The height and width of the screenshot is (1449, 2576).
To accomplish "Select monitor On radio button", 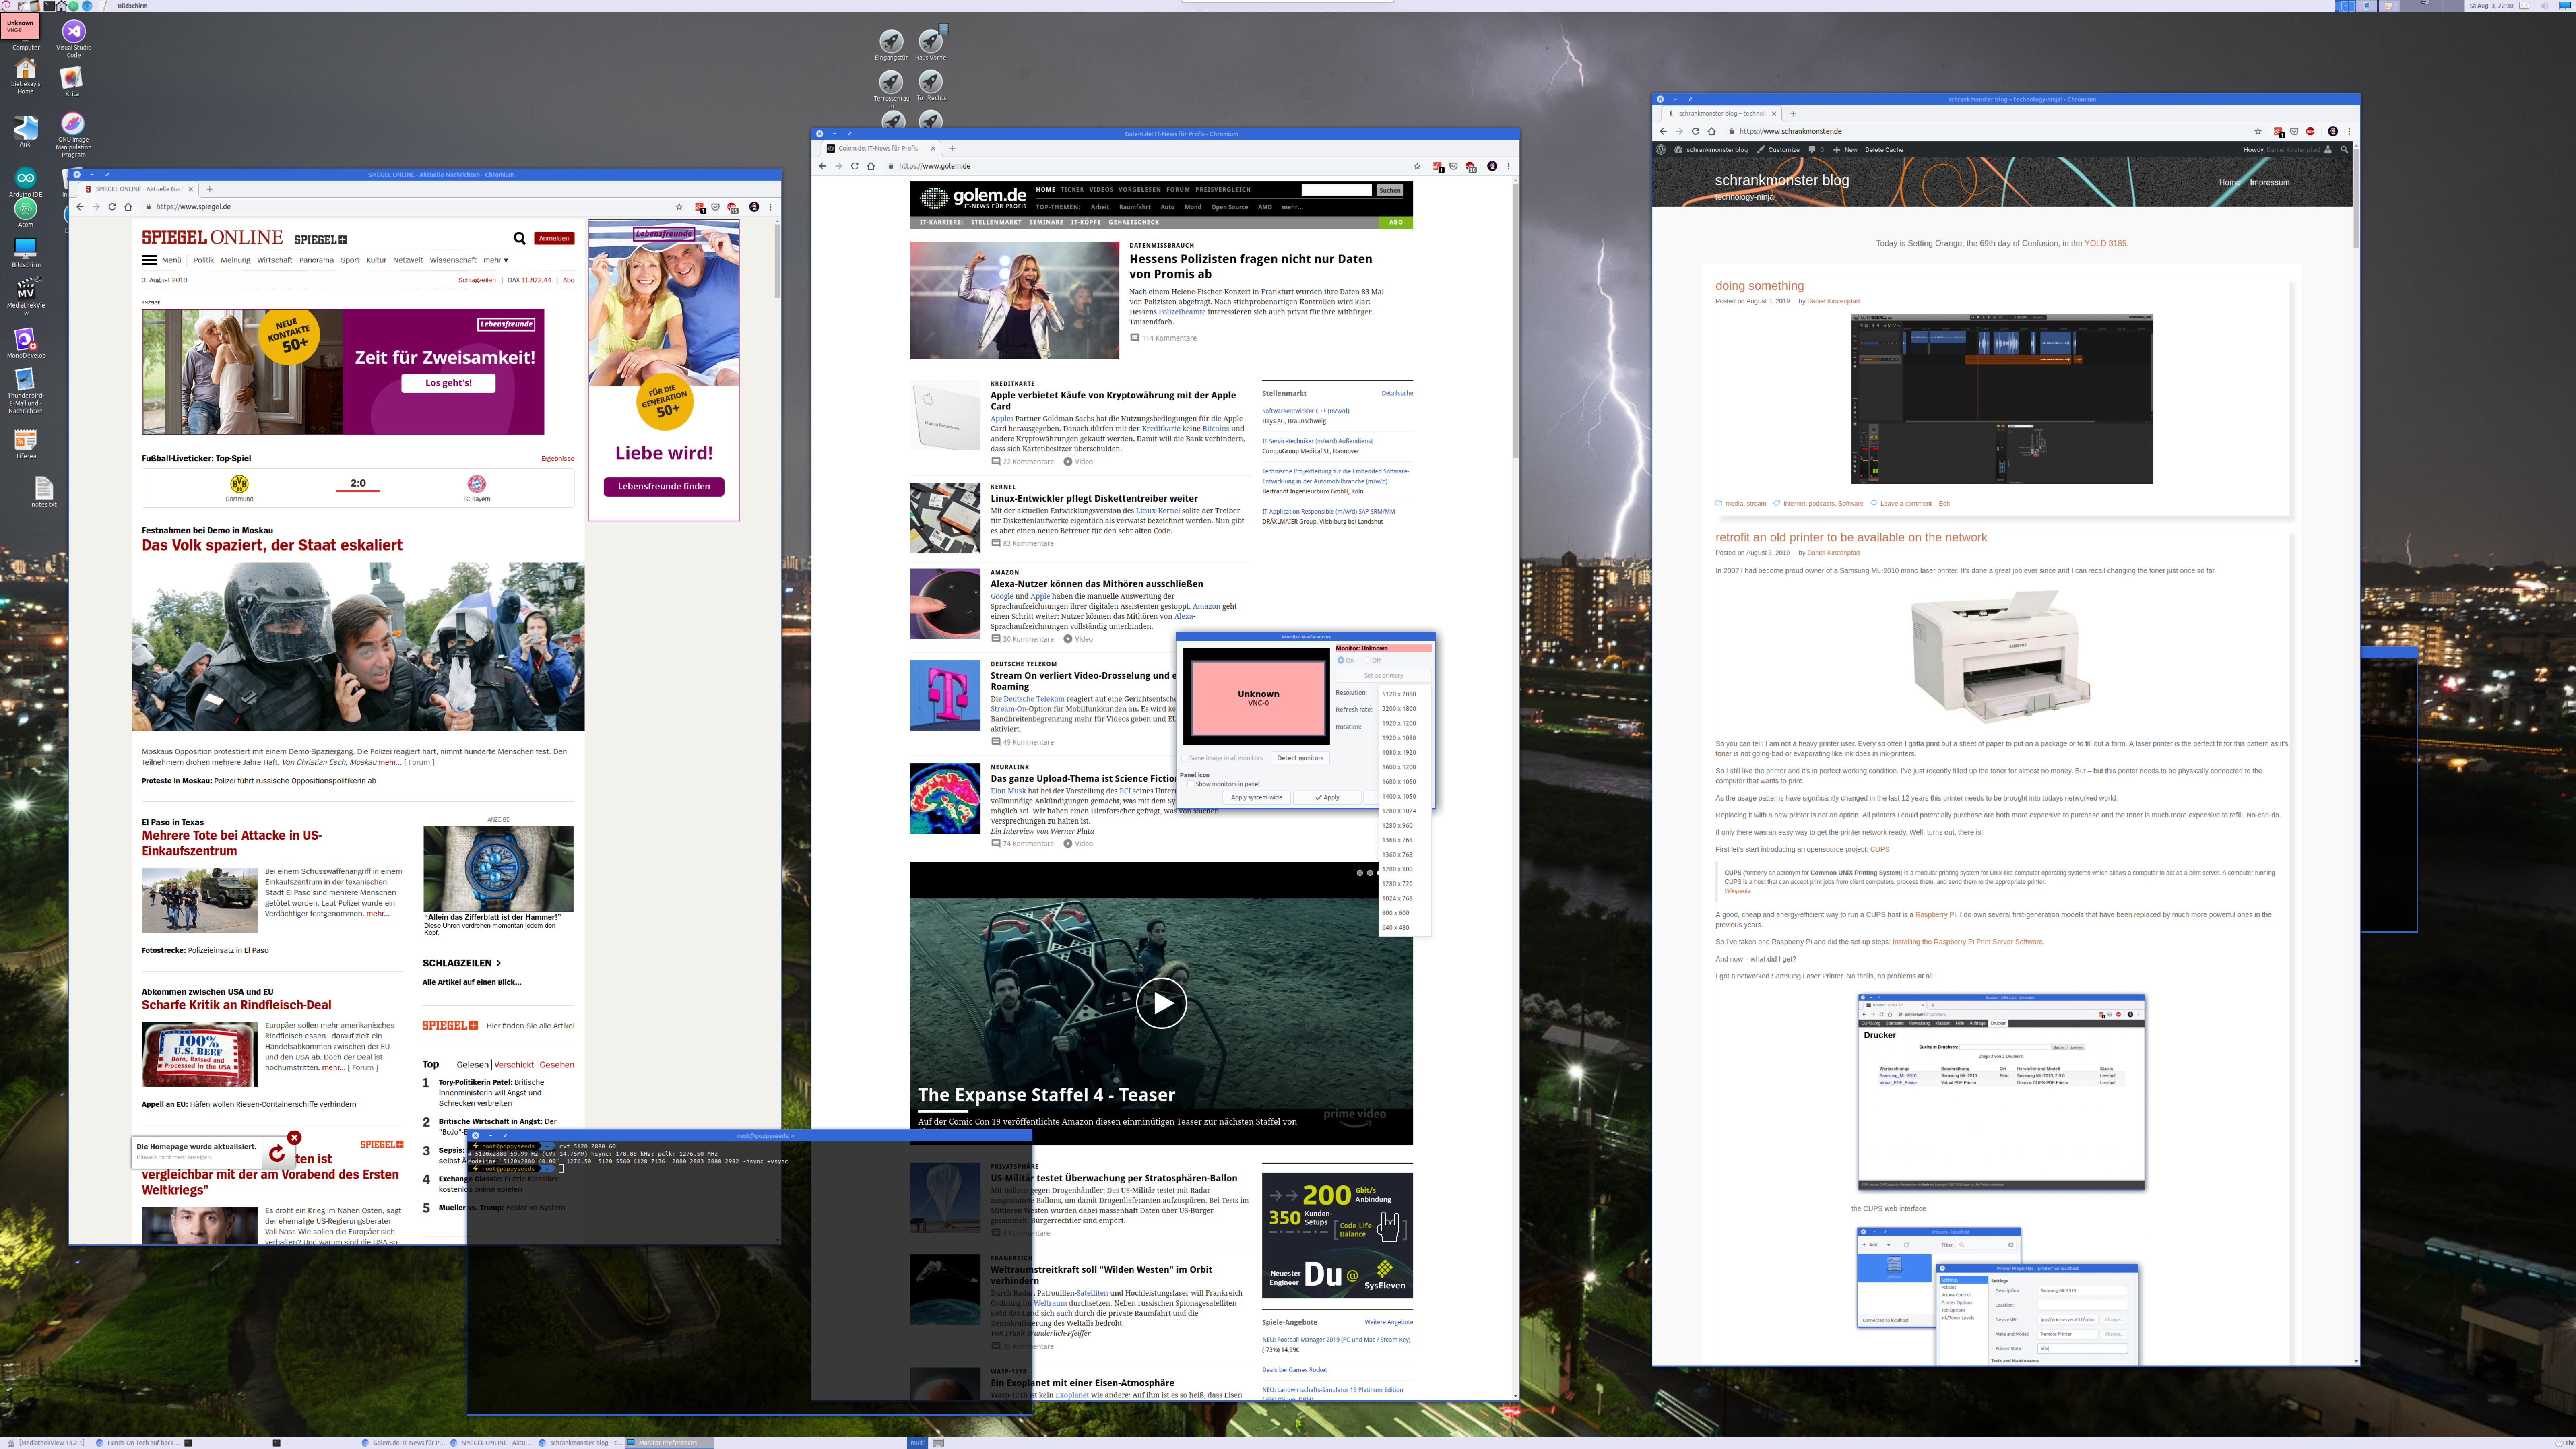I will click(1341, 660).
